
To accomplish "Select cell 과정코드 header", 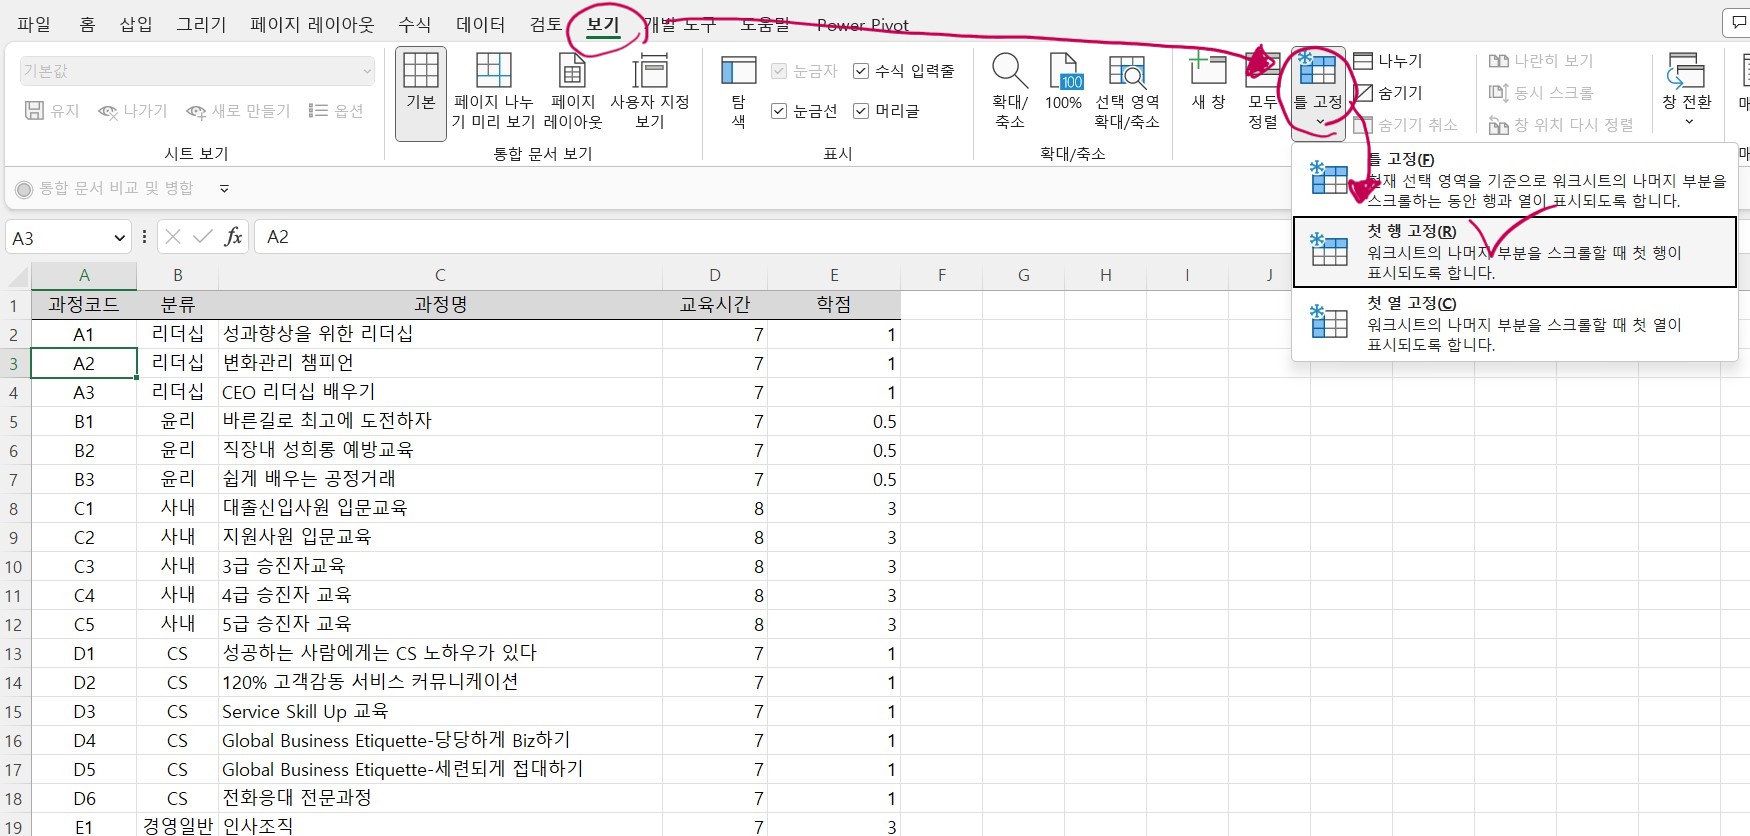I will click(x=84, y=305).
